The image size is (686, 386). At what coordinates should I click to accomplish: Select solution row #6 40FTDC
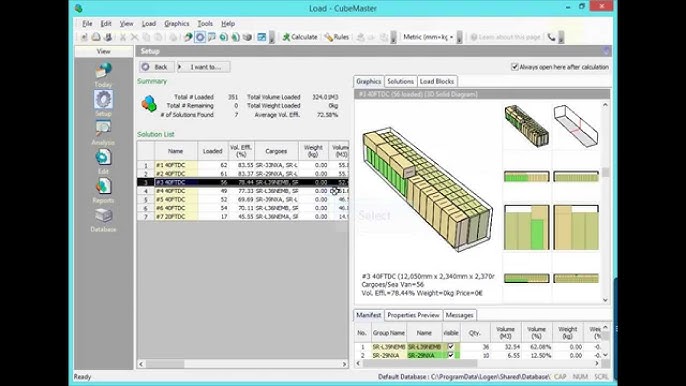click(x=243, y=208)
